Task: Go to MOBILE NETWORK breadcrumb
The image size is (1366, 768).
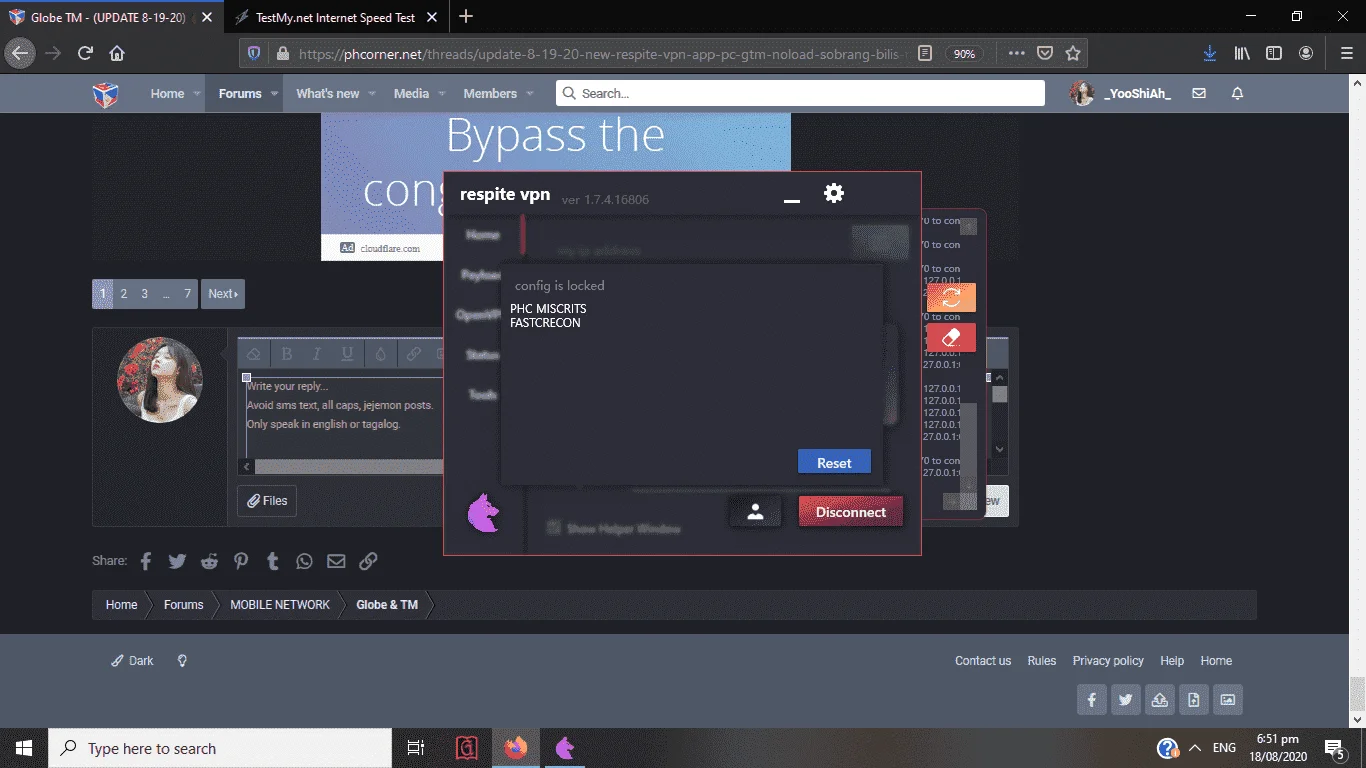Action: (x=280, y=605)
